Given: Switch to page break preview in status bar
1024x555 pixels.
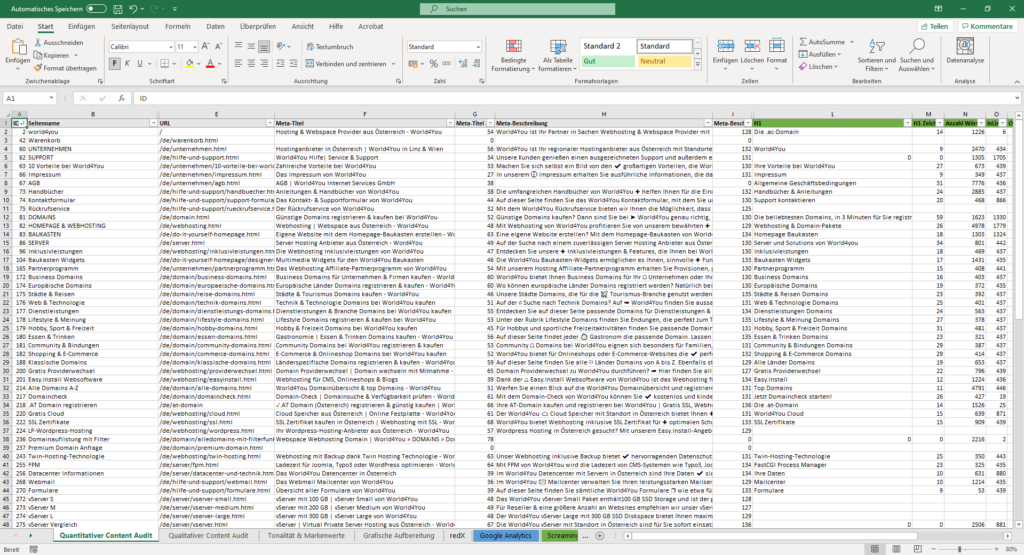Looking at the screenshot, I should [918, 549].
